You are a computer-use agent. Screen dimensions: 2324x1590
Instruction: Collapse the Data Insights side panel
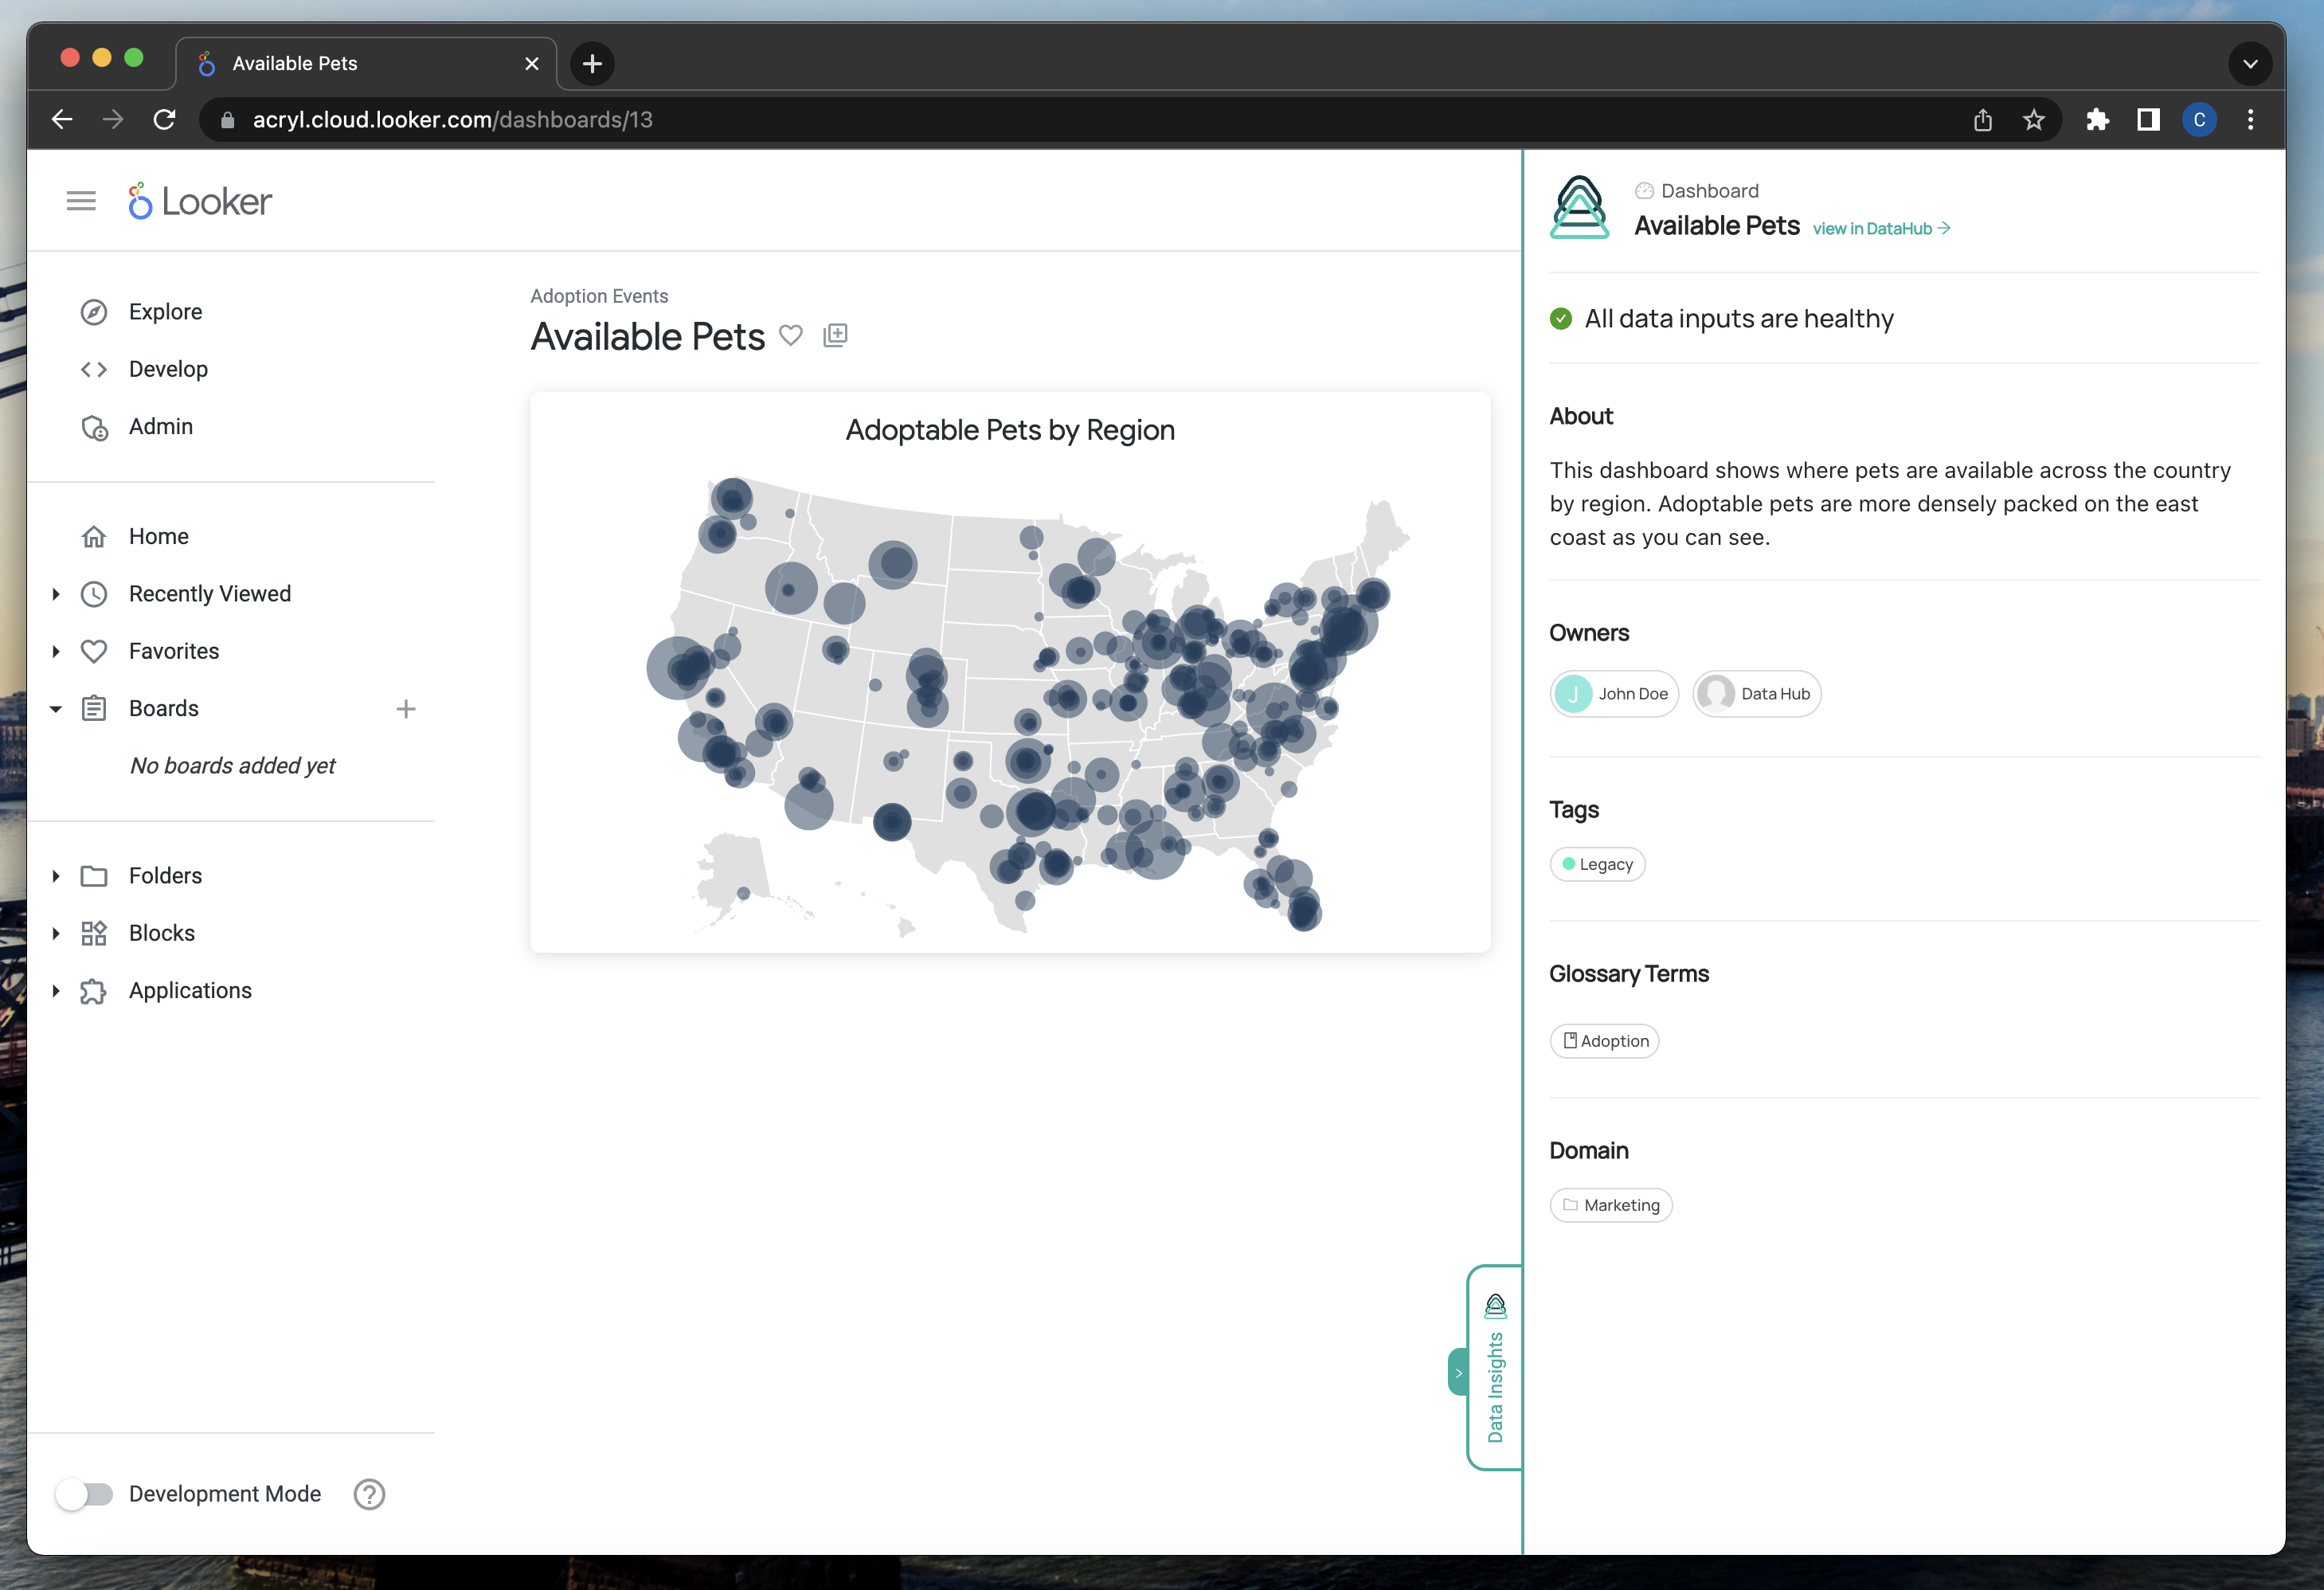[1458, 1373]
